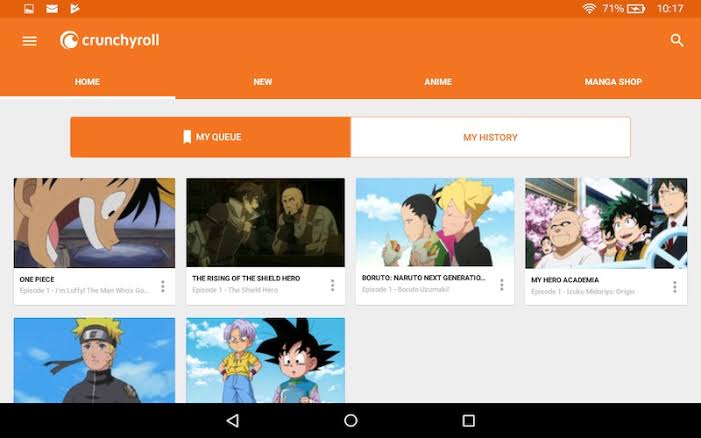
Task: Click 'Episode 1 - The Shield Hero' subtitle
Action: pyautogui.click(x=235, y=290)
